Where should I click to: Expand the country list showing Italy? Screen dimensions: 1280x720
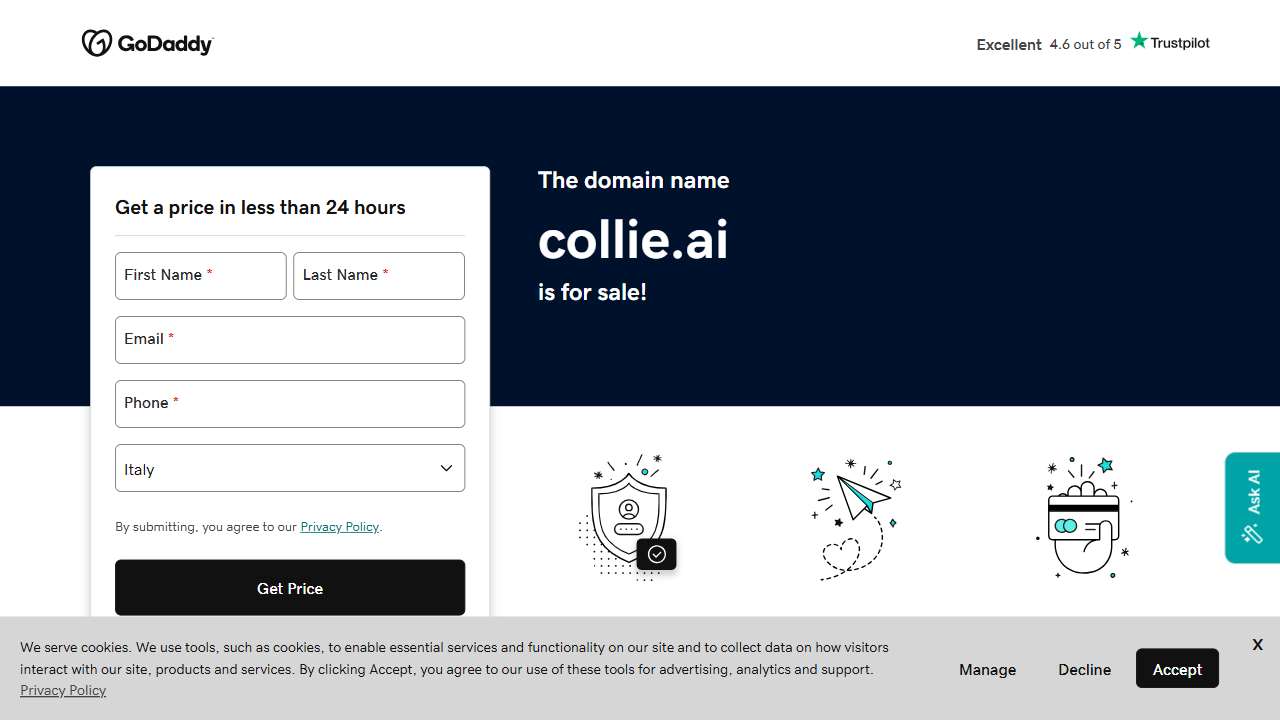pyautogui.click(x=290, y=468)
